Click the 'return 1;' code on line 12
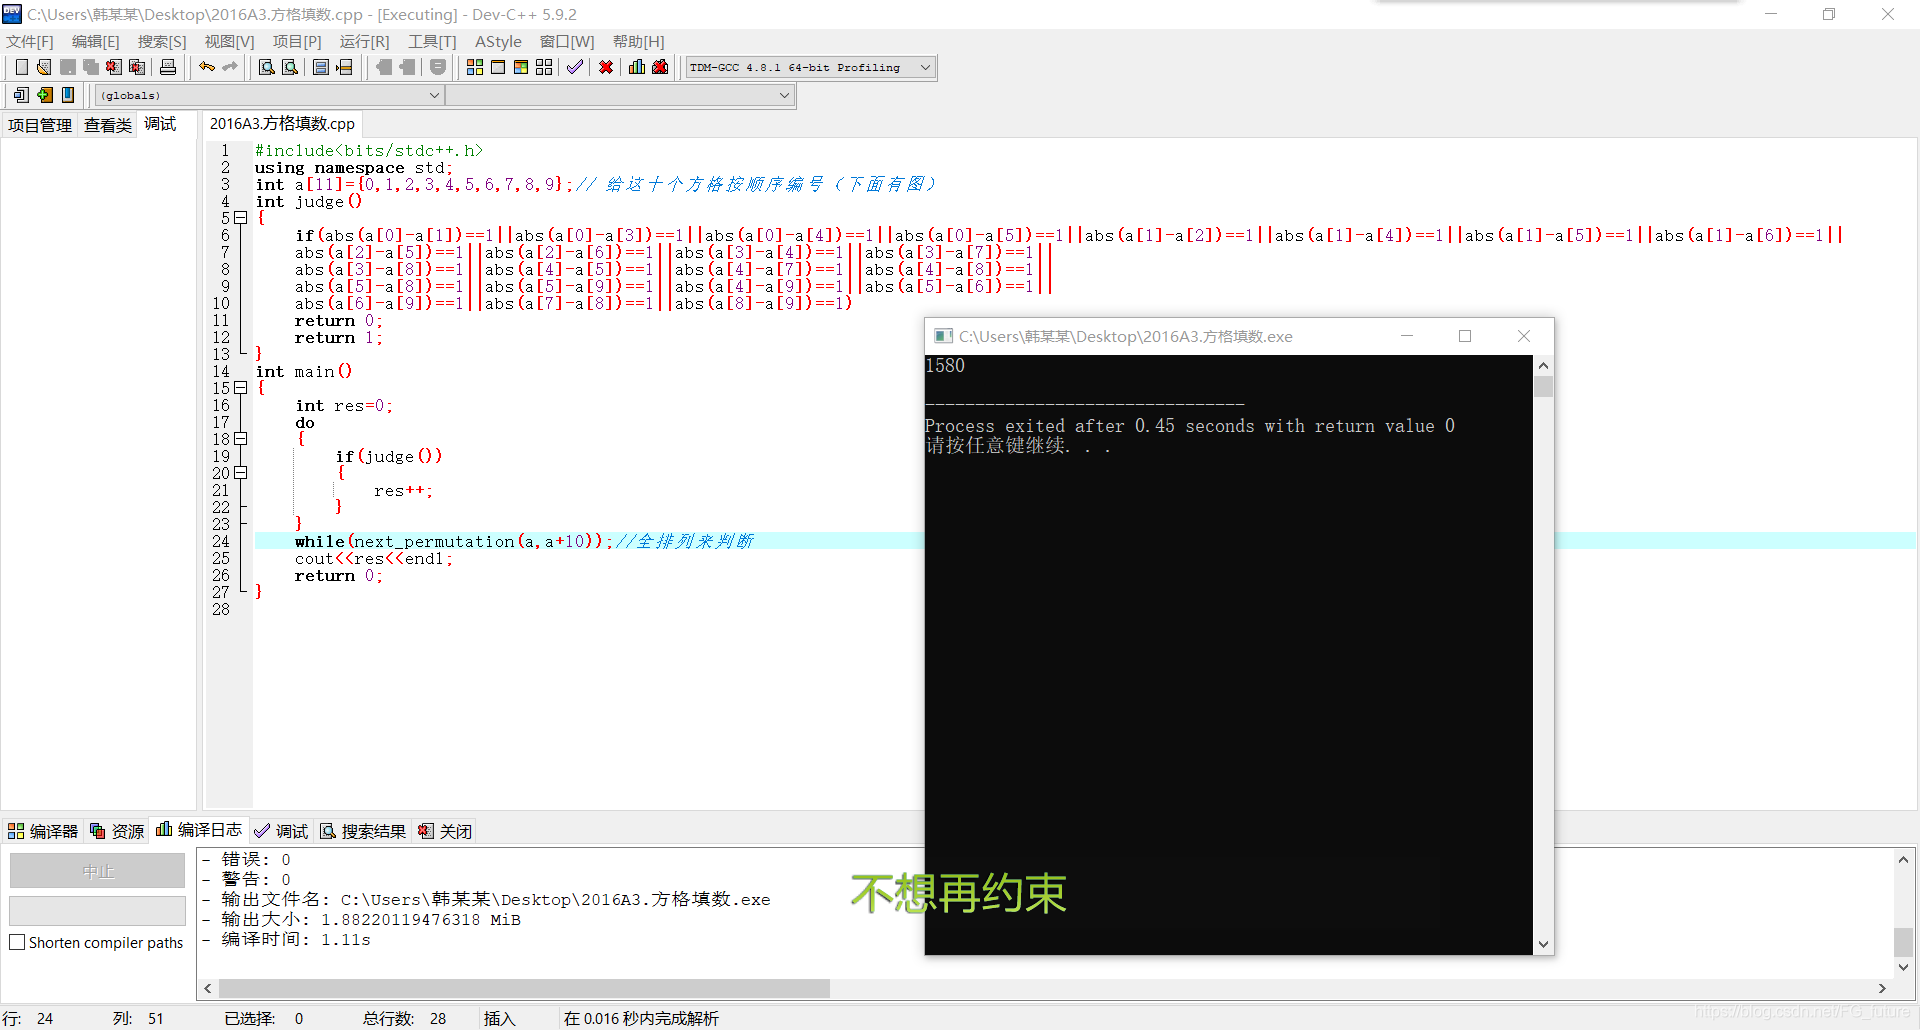The width and height of the screenshot is (1920, 1030). 338,338
